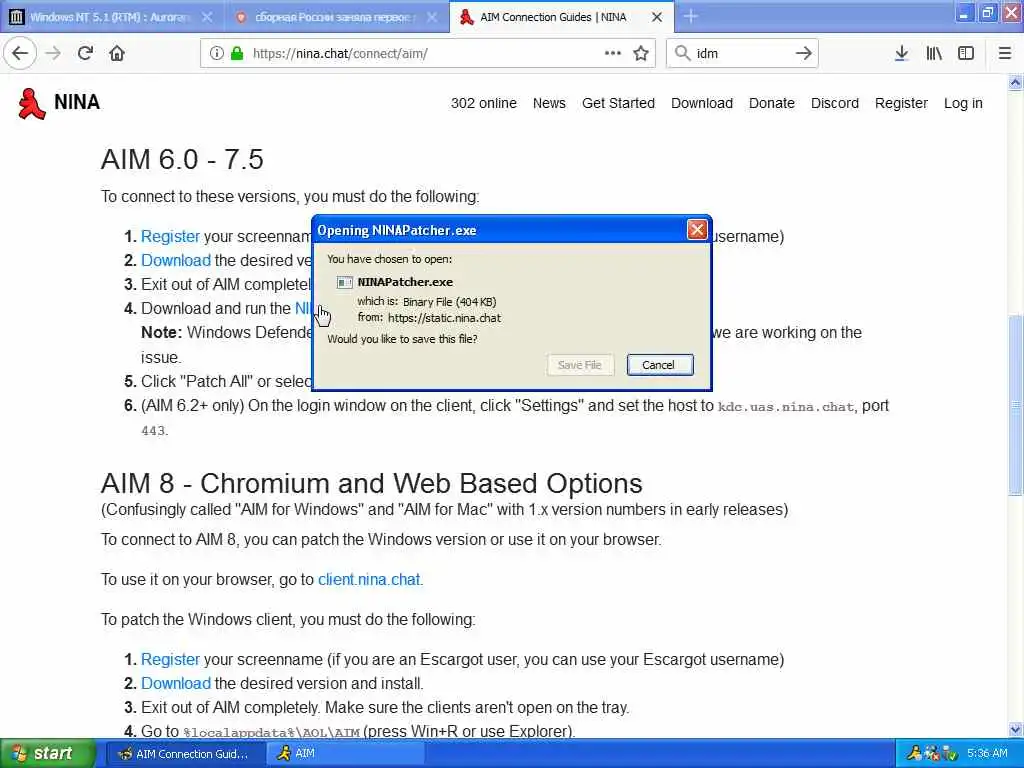
Task: Click the NINAPatcher.exe file icon
Action: [344, 282]
